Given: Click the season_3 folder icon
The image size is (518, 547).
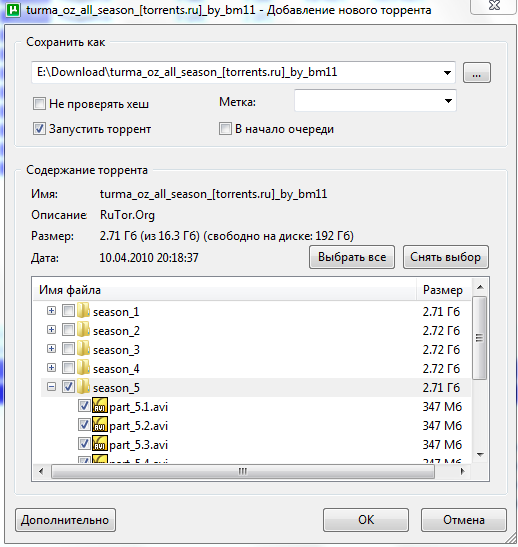Looking at the screenshot, I should tap(83, 349).
